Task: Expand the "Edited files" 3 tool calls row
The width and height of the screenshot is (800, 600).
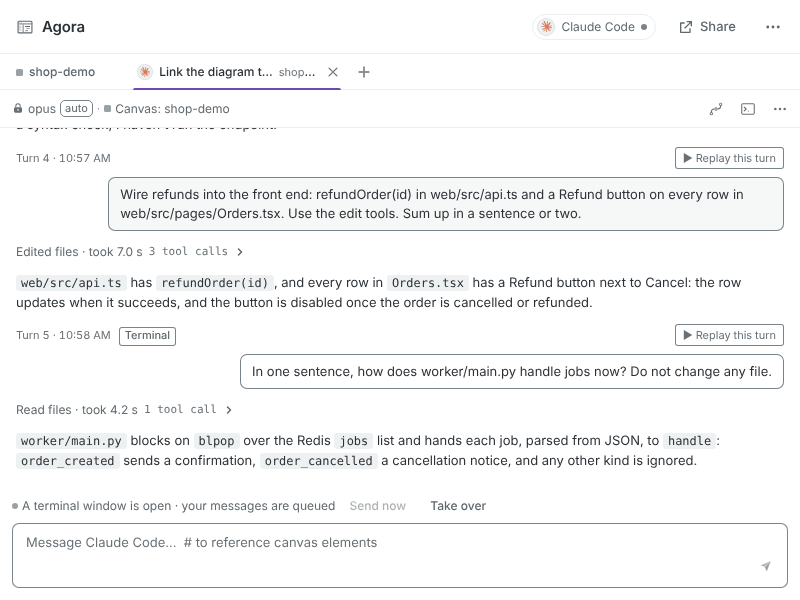Action: (x=129, y=252)
